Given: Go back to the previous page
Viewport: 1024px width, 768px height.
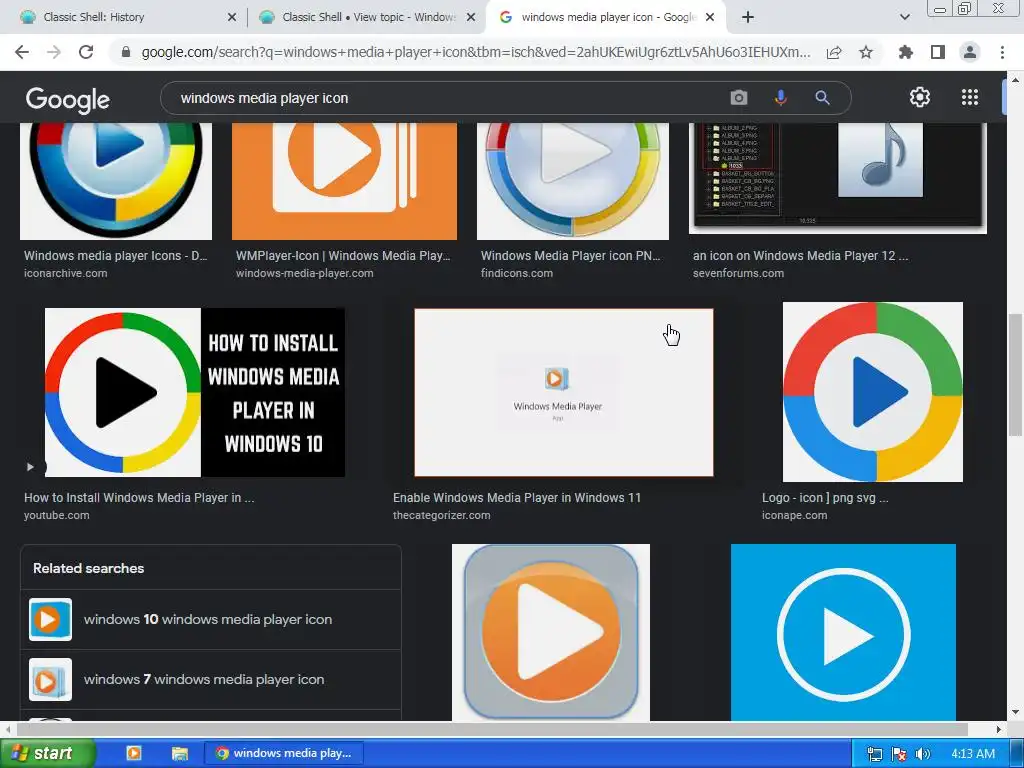Looking at the screenshot, I should 22,52.
